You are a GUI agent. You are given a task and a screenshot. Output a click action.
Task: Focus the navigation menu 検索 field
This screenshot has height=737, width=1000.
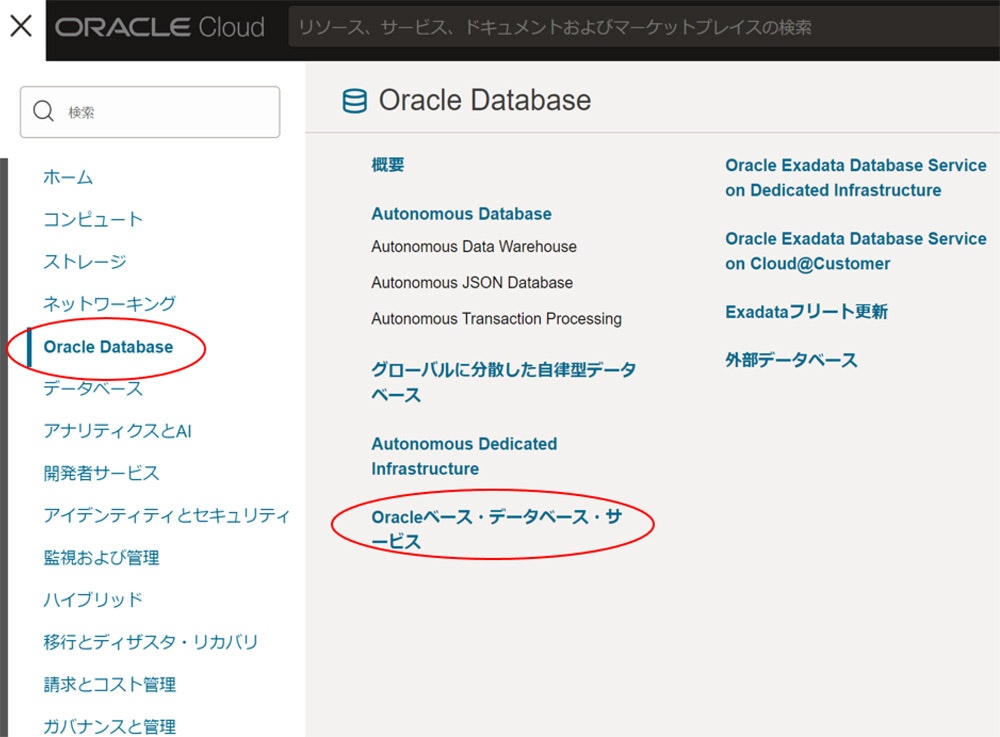[x=150, y=112]
